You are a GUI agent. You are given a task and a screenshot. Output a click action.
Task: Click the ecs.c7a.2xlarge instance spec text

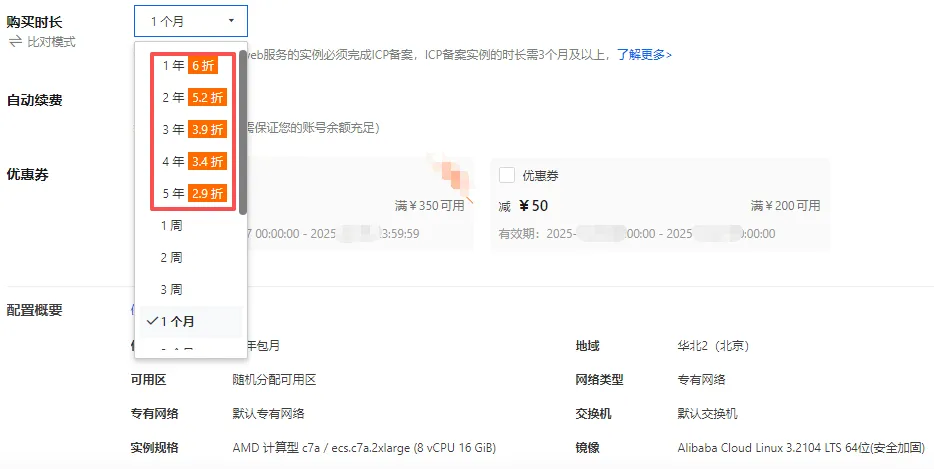tap(364, 448)
